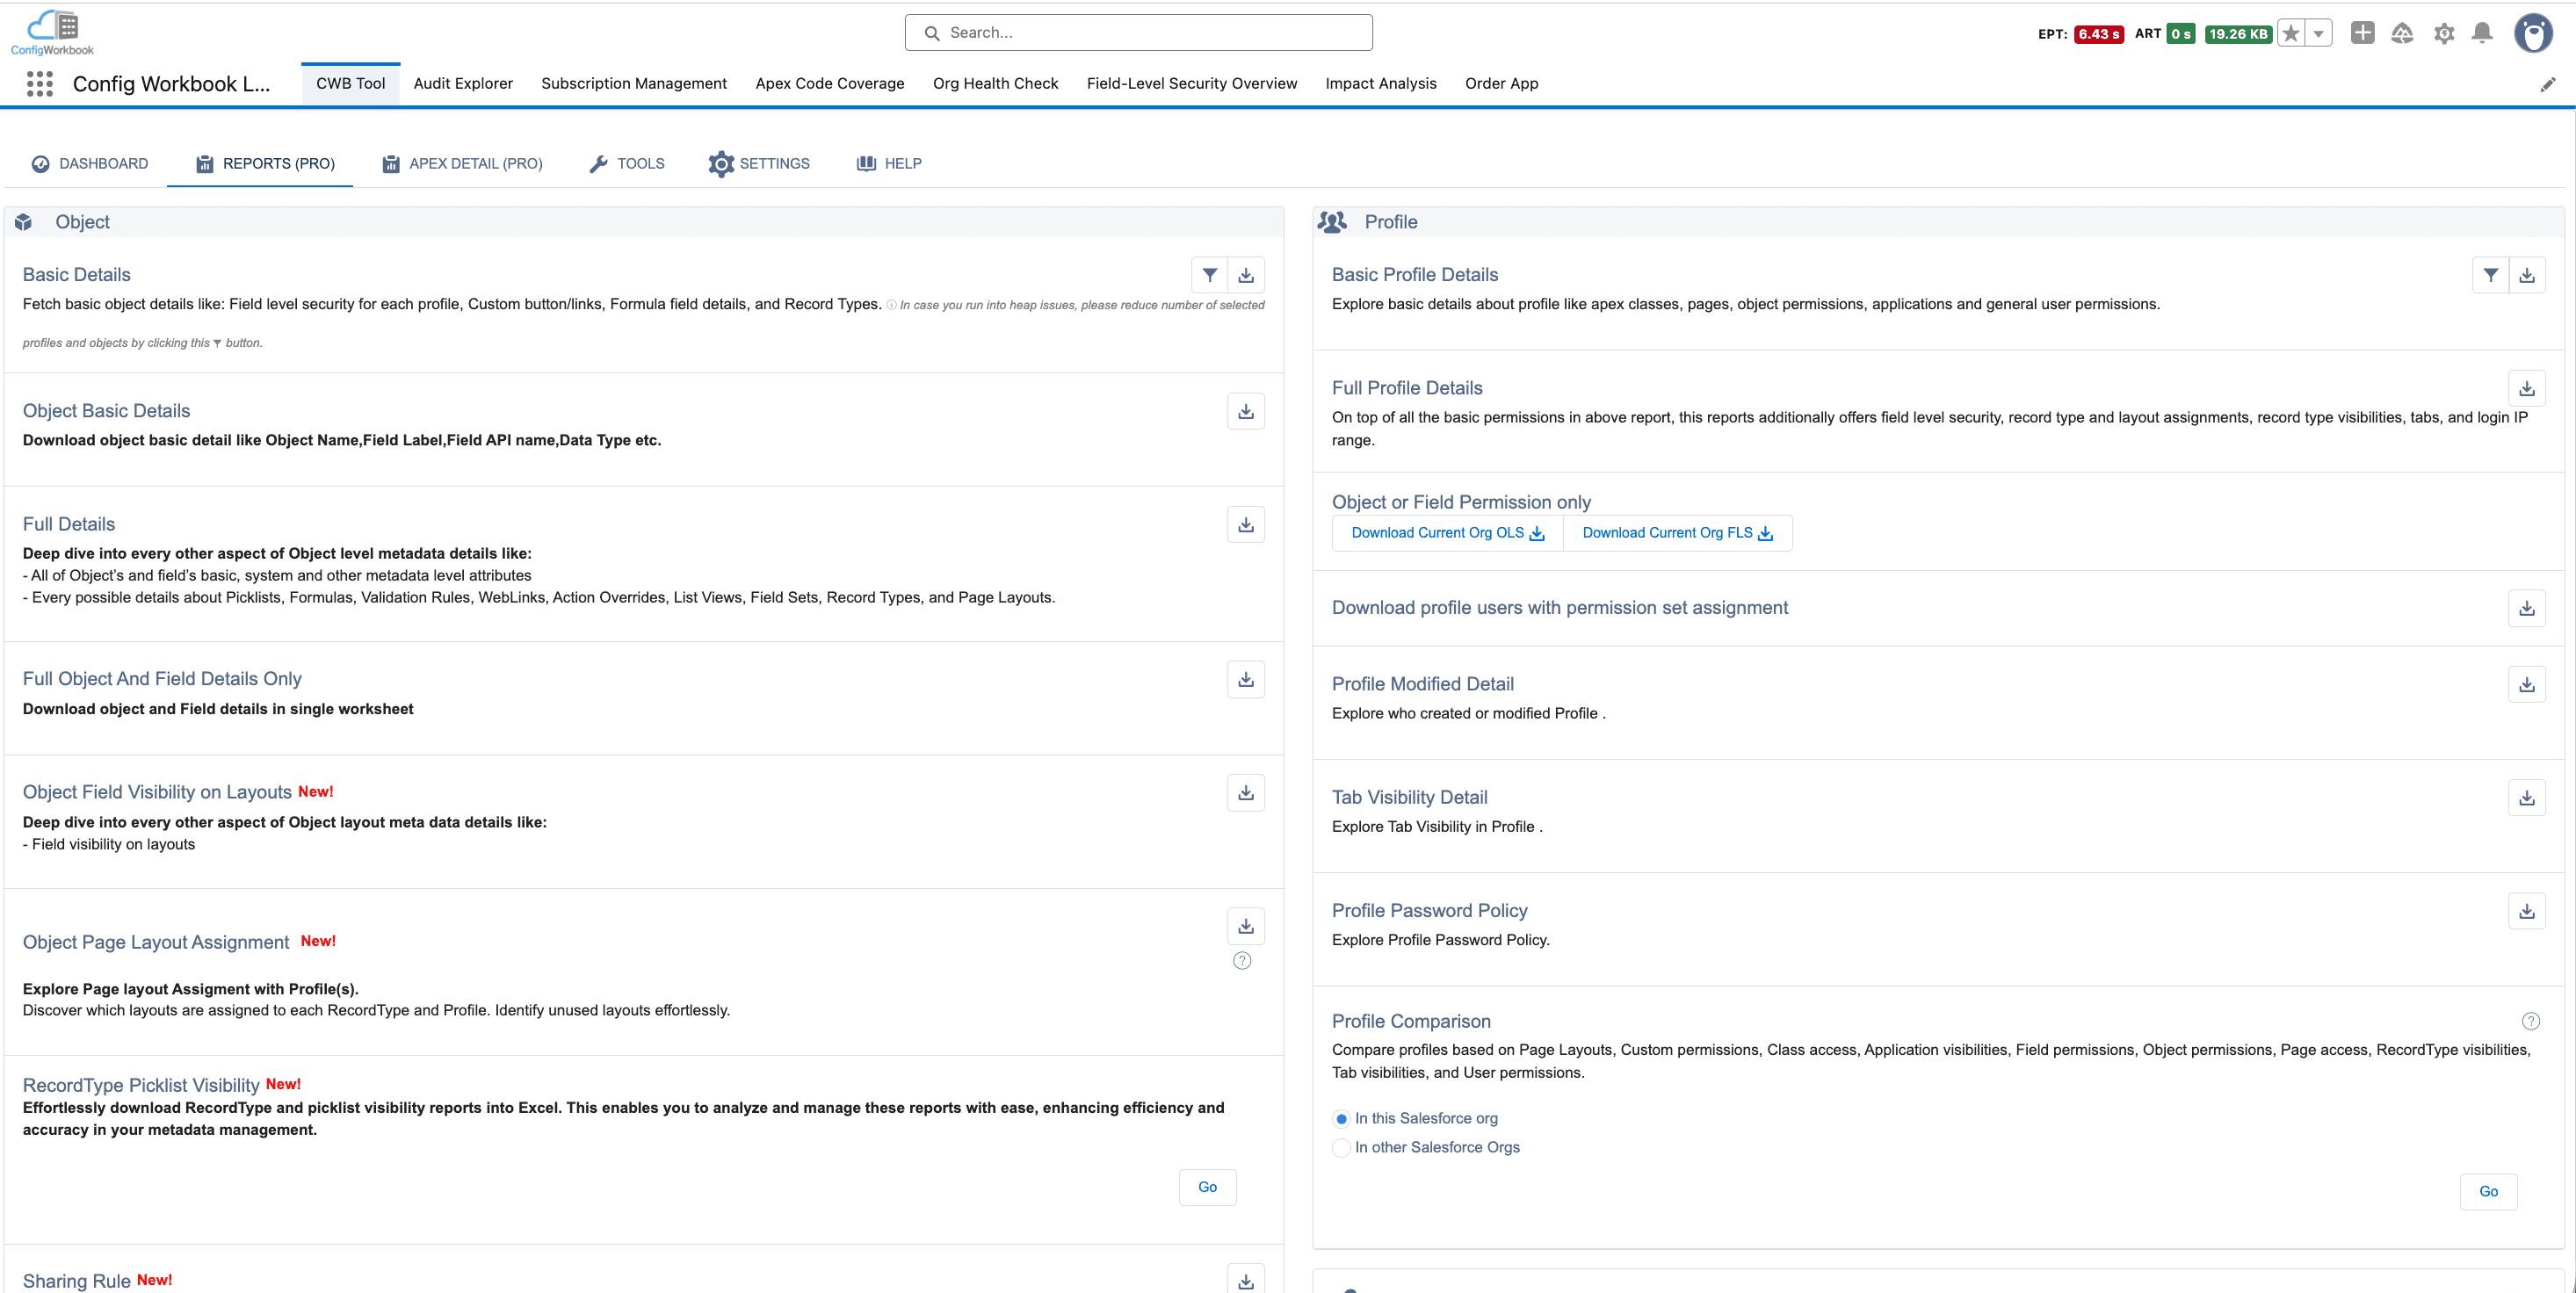The height and width of the screenshot is (1293, 2576).
Task: Open the SETTINGS tab
Action: tap(760, 164)
